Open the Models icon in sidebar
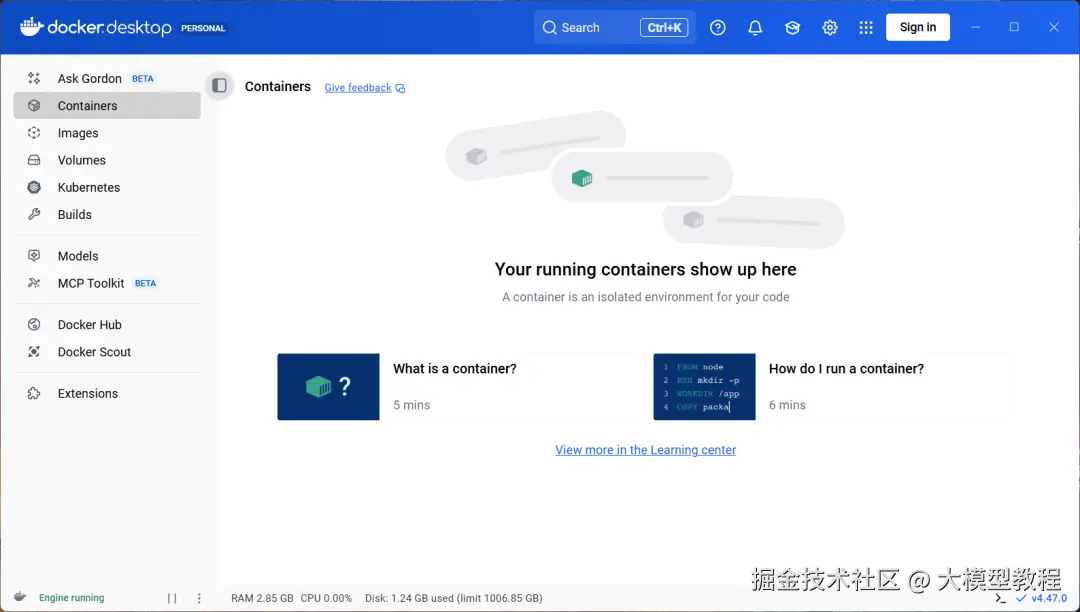 click(x=34, y=255)
